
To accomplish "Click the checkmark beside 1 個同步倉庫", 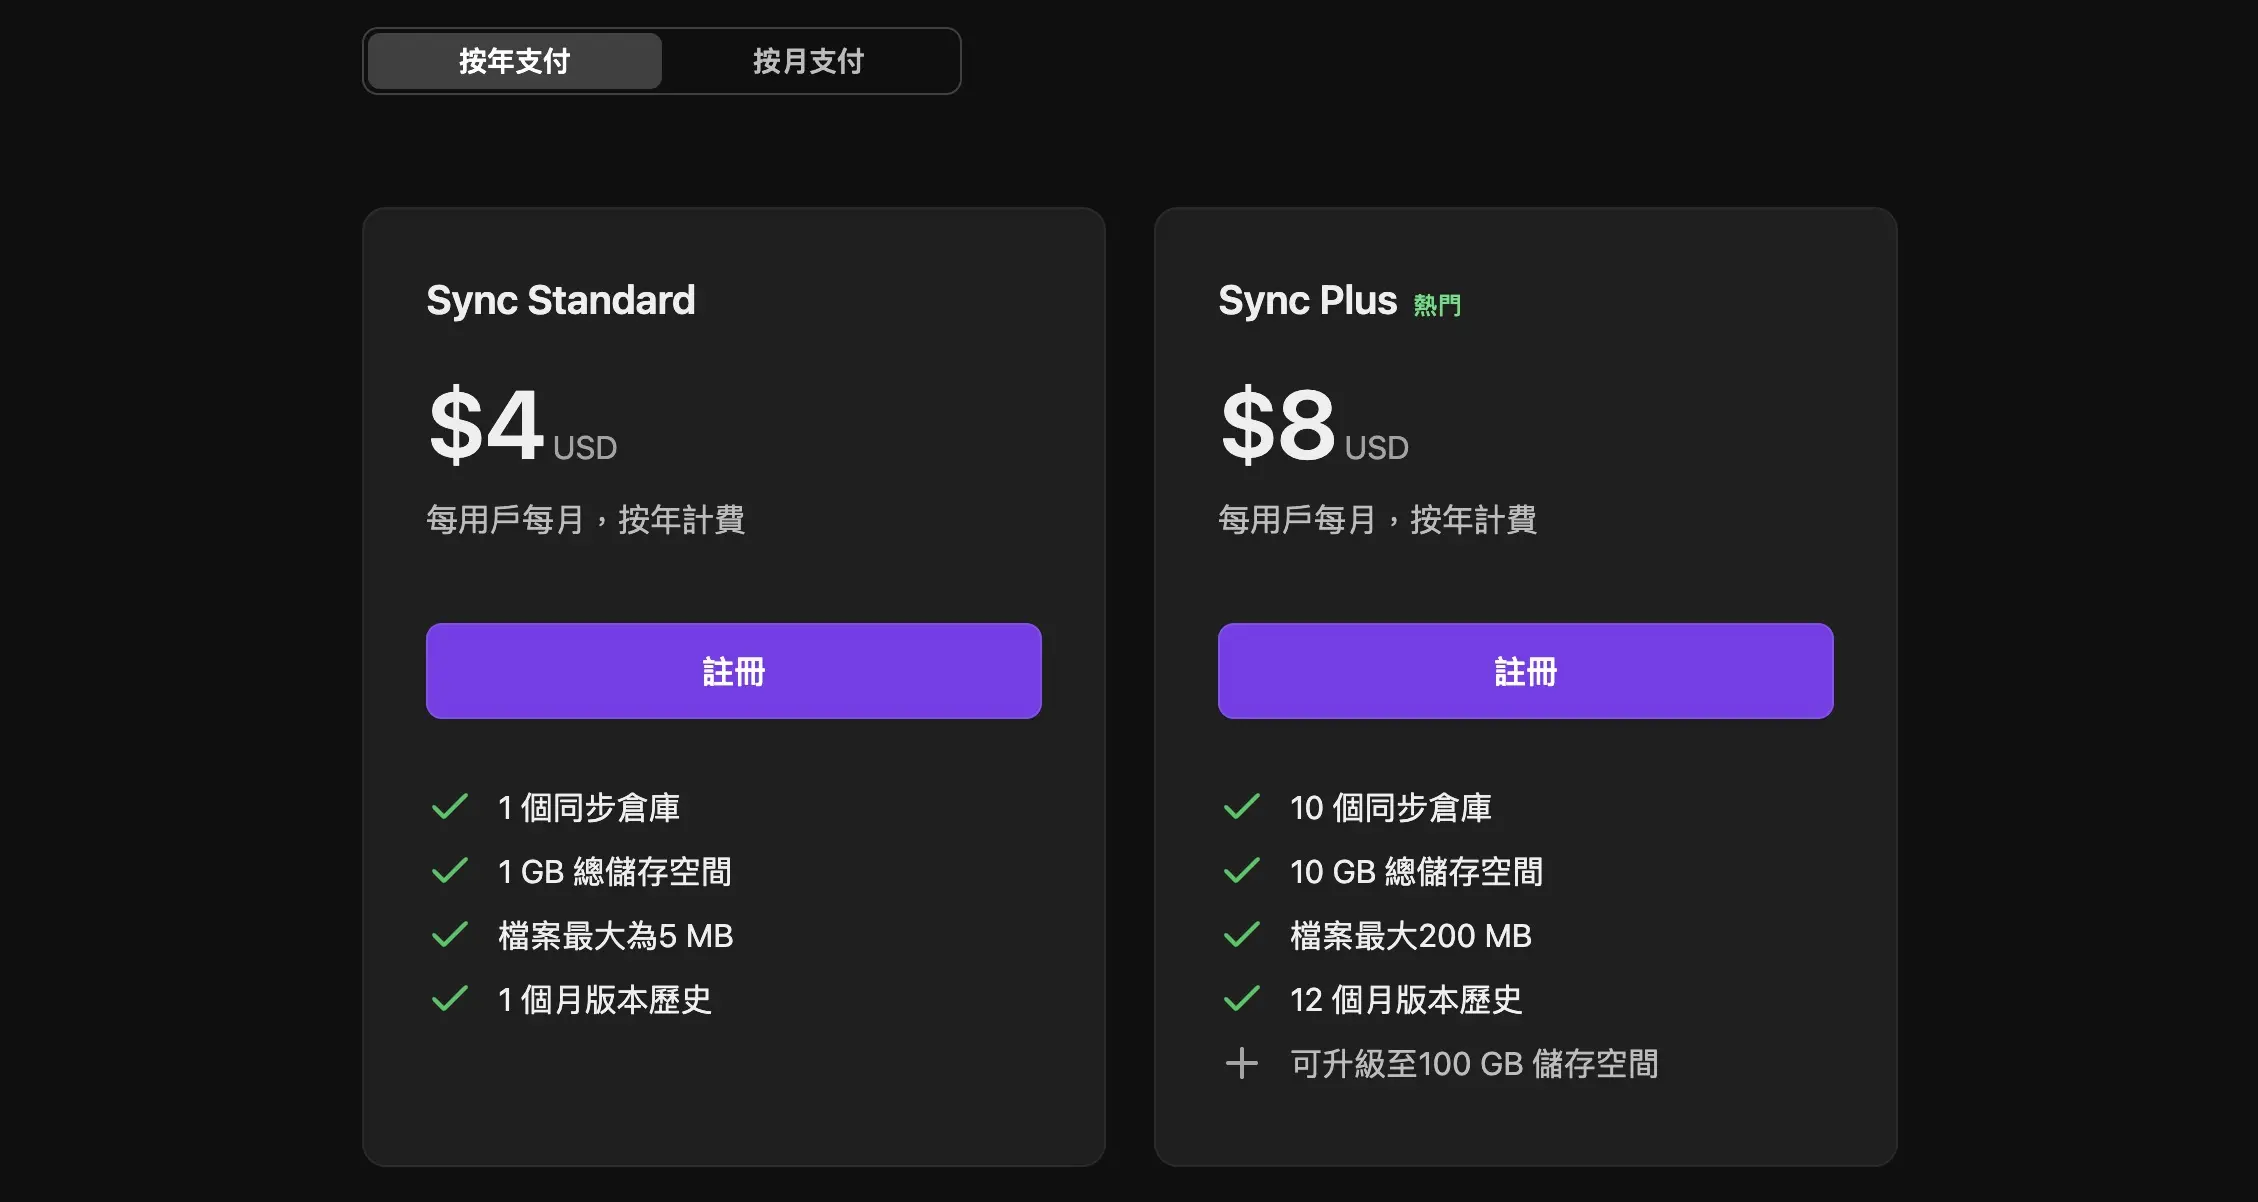I will 450,806.
